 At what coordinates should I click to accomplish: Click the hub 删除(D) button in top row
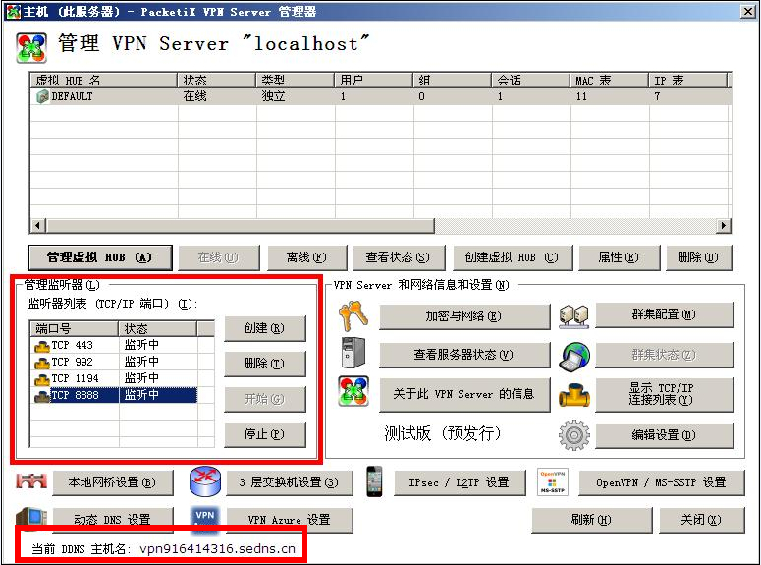(x=698, y=257)
